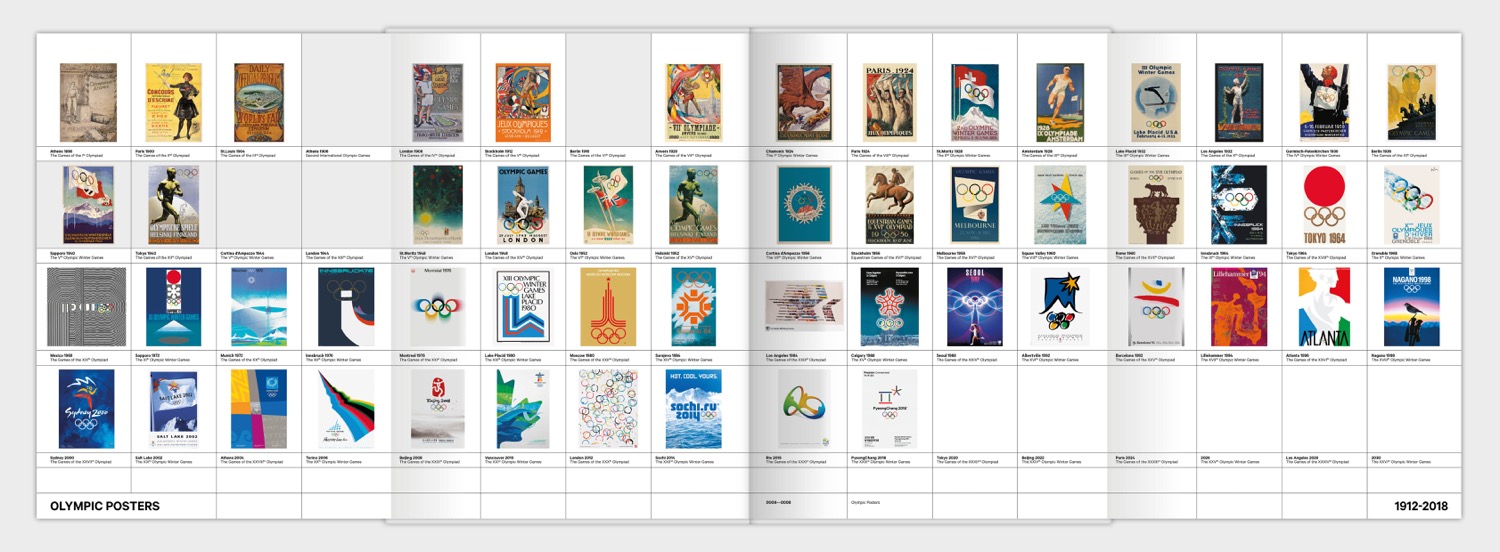Select the London 1908 poster image
The width and height of the screenshot is (1500, 552).
[438, 103]
